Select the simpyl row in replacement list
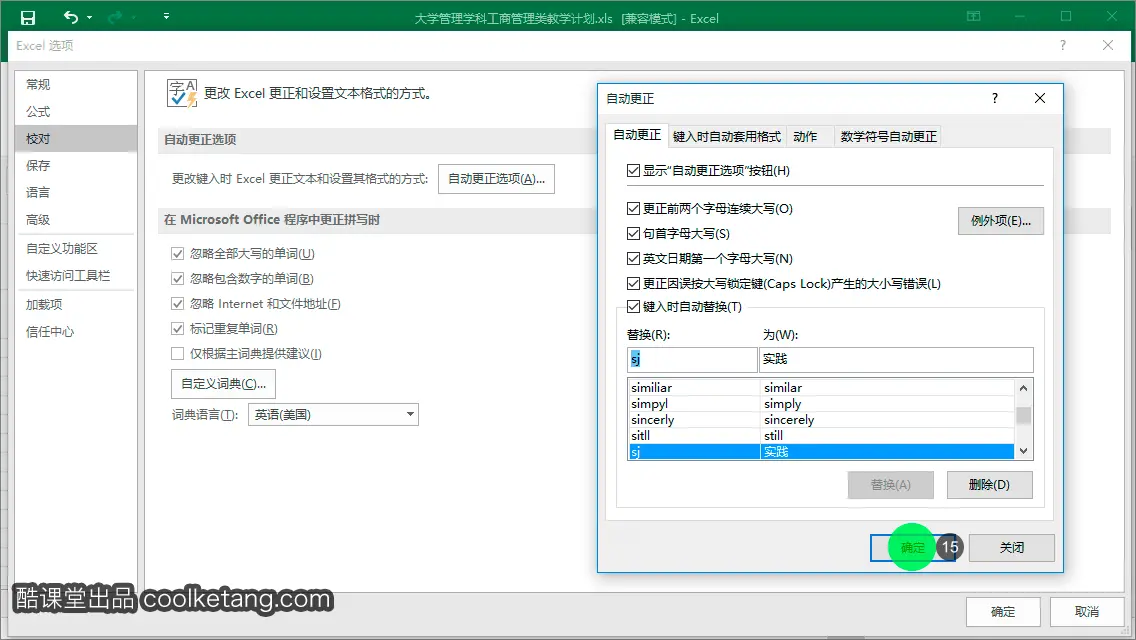The height and width of the screenshot is (640, 1136). (821, 404)
